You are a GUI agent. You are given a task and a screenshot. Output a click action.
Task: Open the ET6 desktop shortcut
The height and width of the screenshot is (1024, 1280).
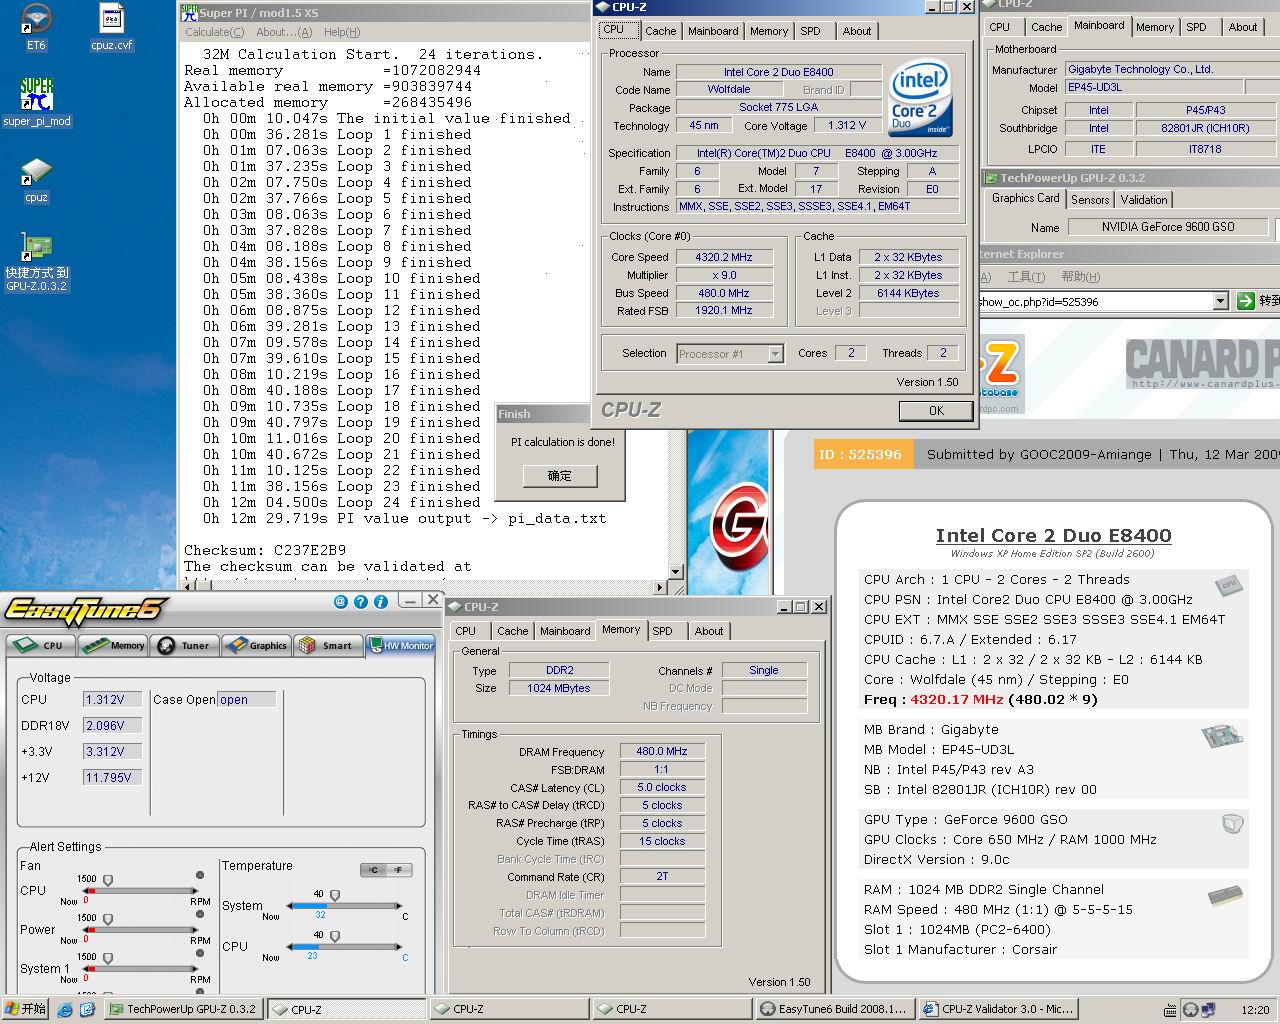pyautogui.click(x=36, y=26)
